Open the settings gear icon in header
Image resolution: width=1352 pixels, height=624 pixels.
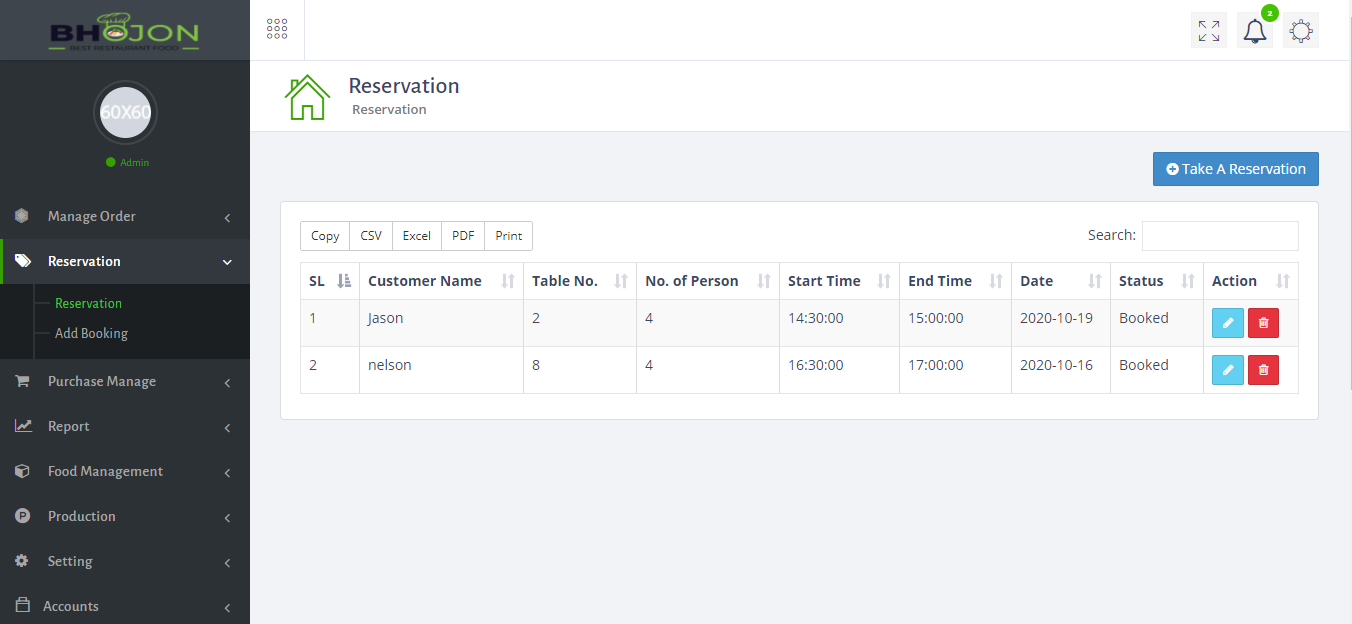coord(1300,31)
